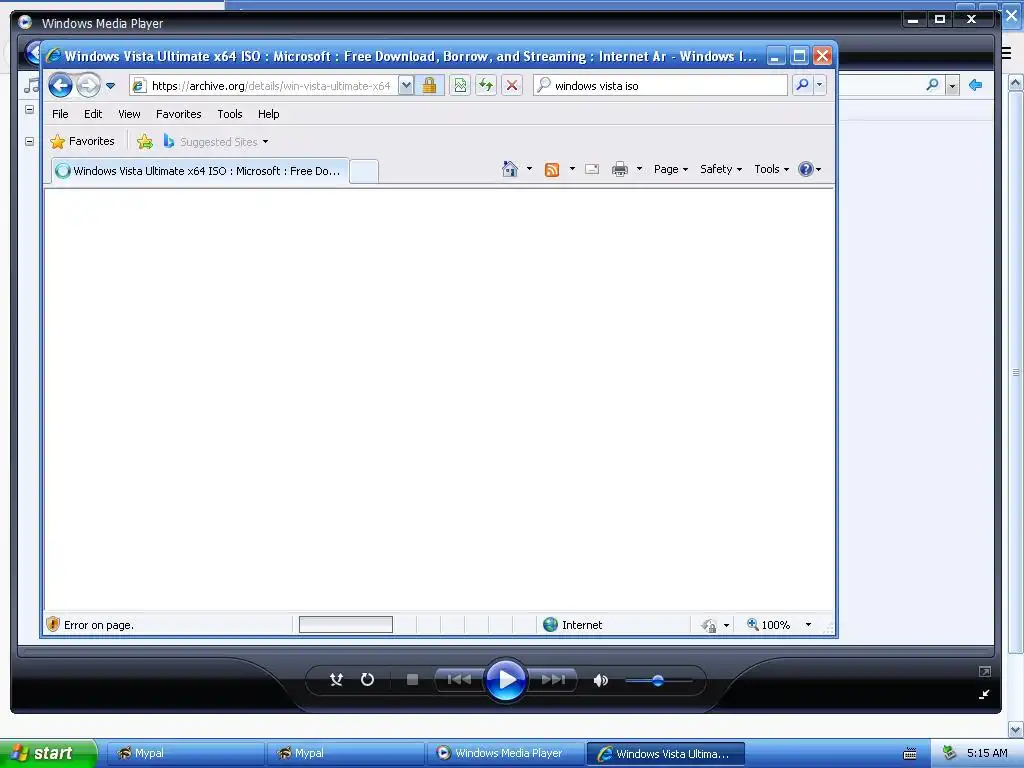The width and height of the screenshot is (1024, 768).
Task: Click Media Player blue back arrow
Action: click(x=976, y=85)
